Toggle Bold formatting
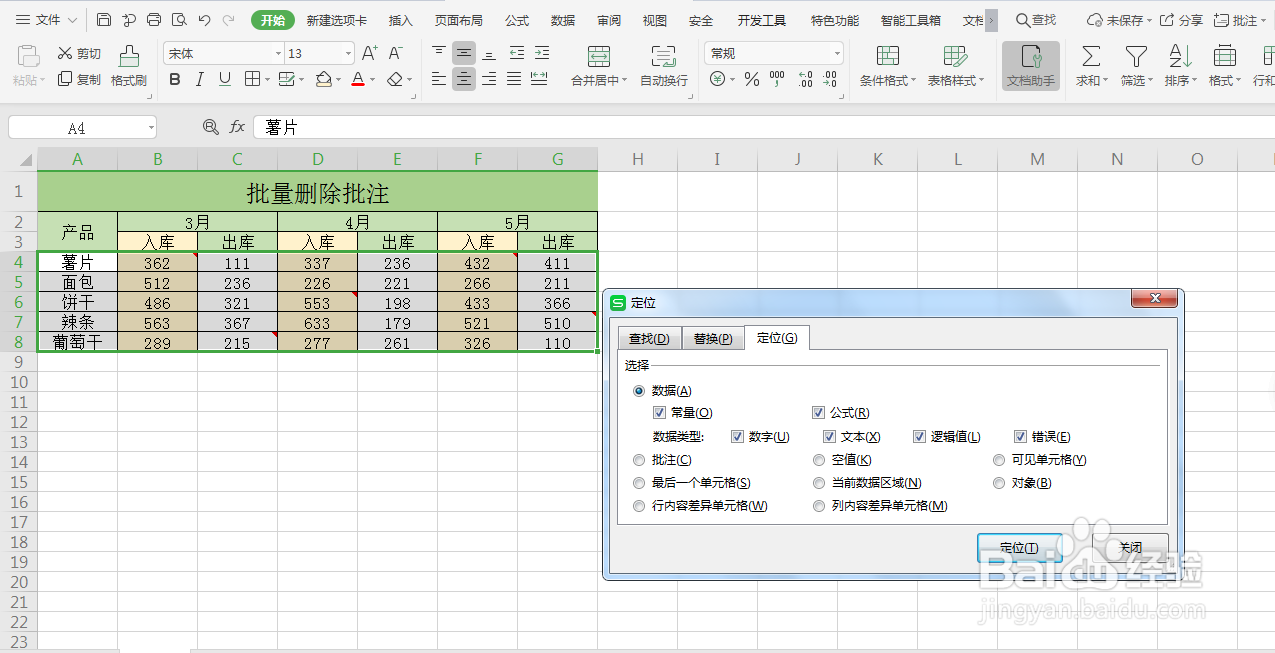 (175, 79)
